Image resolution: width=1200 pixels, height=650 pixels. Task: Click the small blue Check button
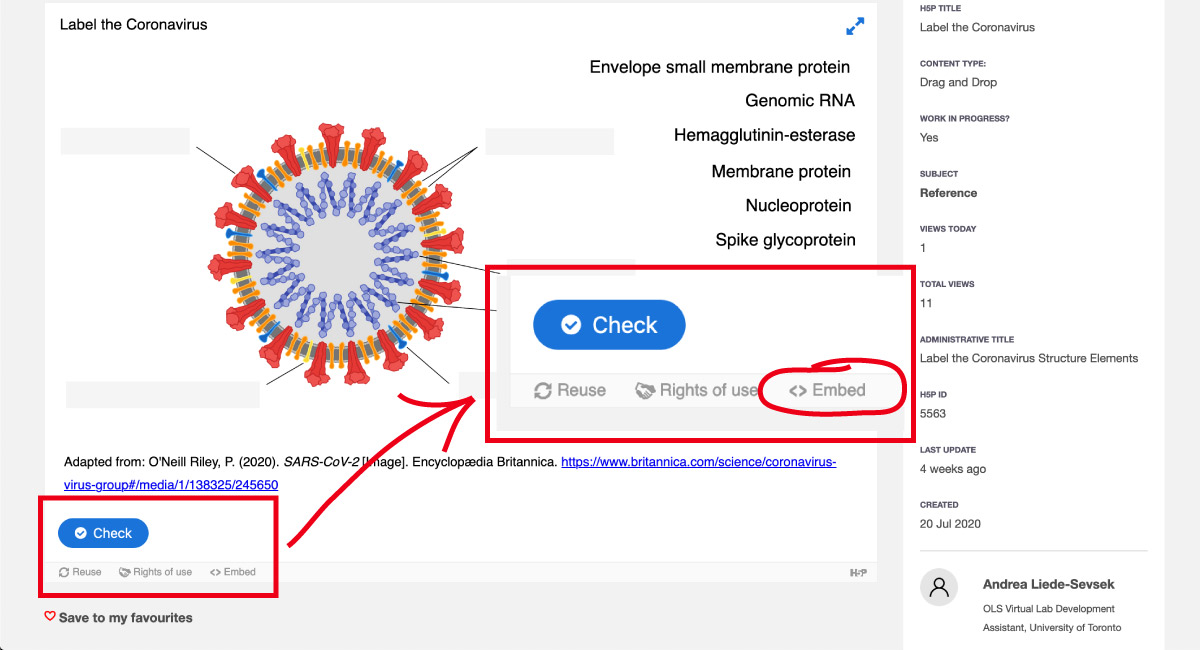click(x=103, y=533)
